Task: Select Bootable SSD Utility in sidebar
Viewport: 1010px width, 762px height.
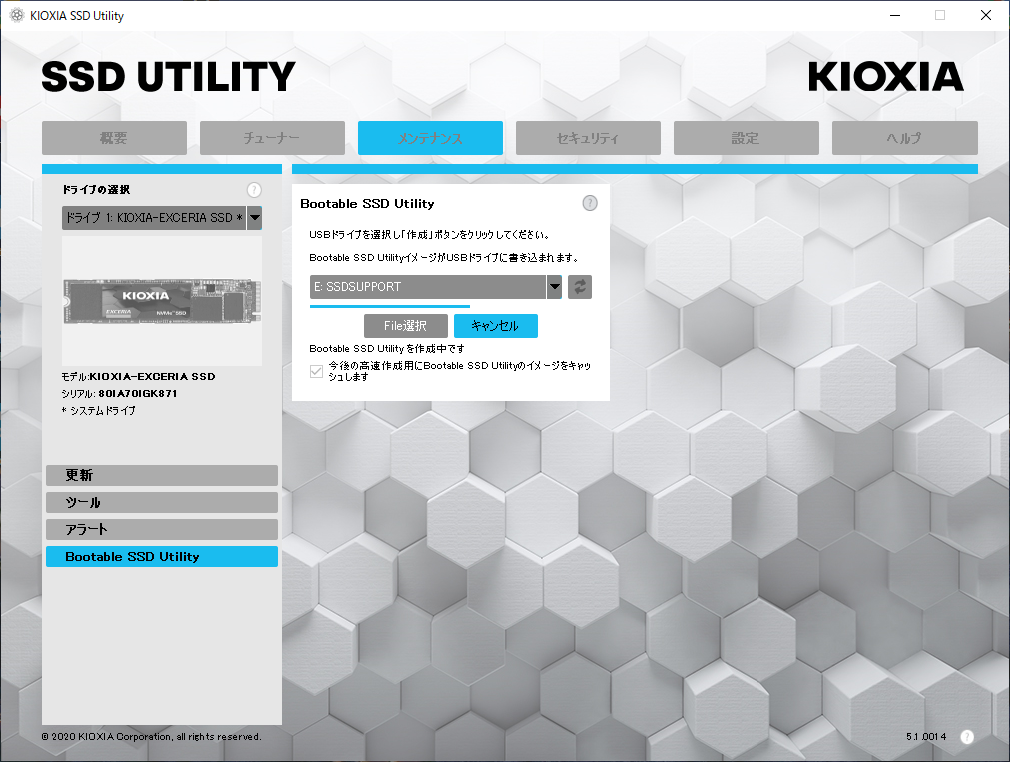Action: 162,557
